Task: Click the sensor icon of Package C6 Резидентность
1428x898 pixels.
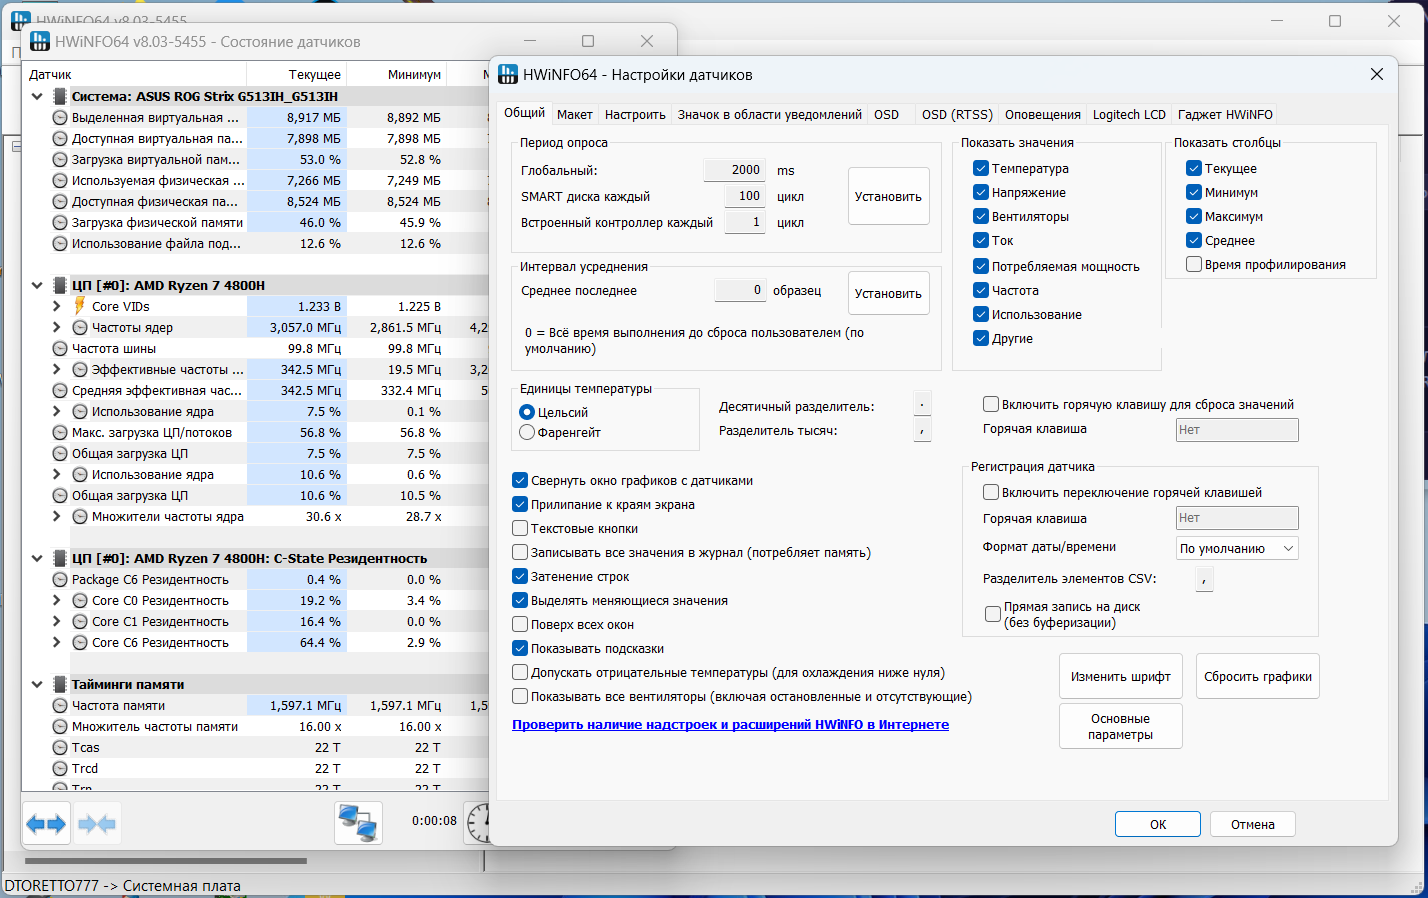Action: pyautogui.click(x=60, y=580)
